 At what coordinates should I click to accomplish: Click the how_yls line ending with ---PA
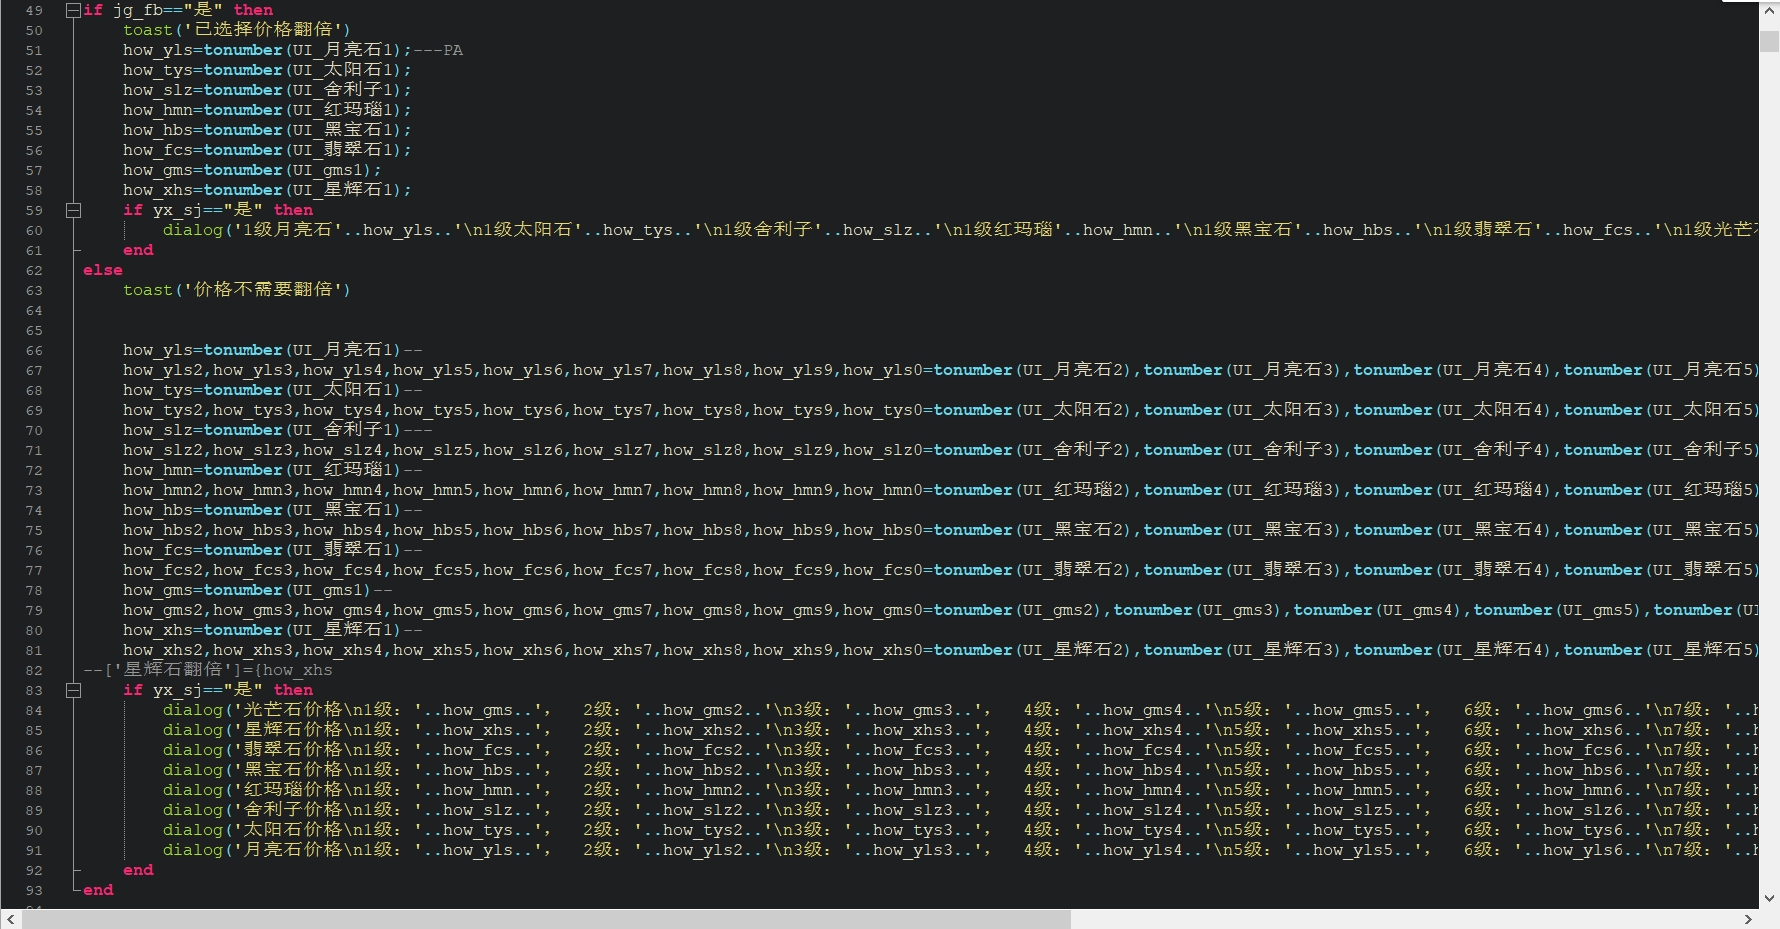pyautogui.click(x=293, y=50)
